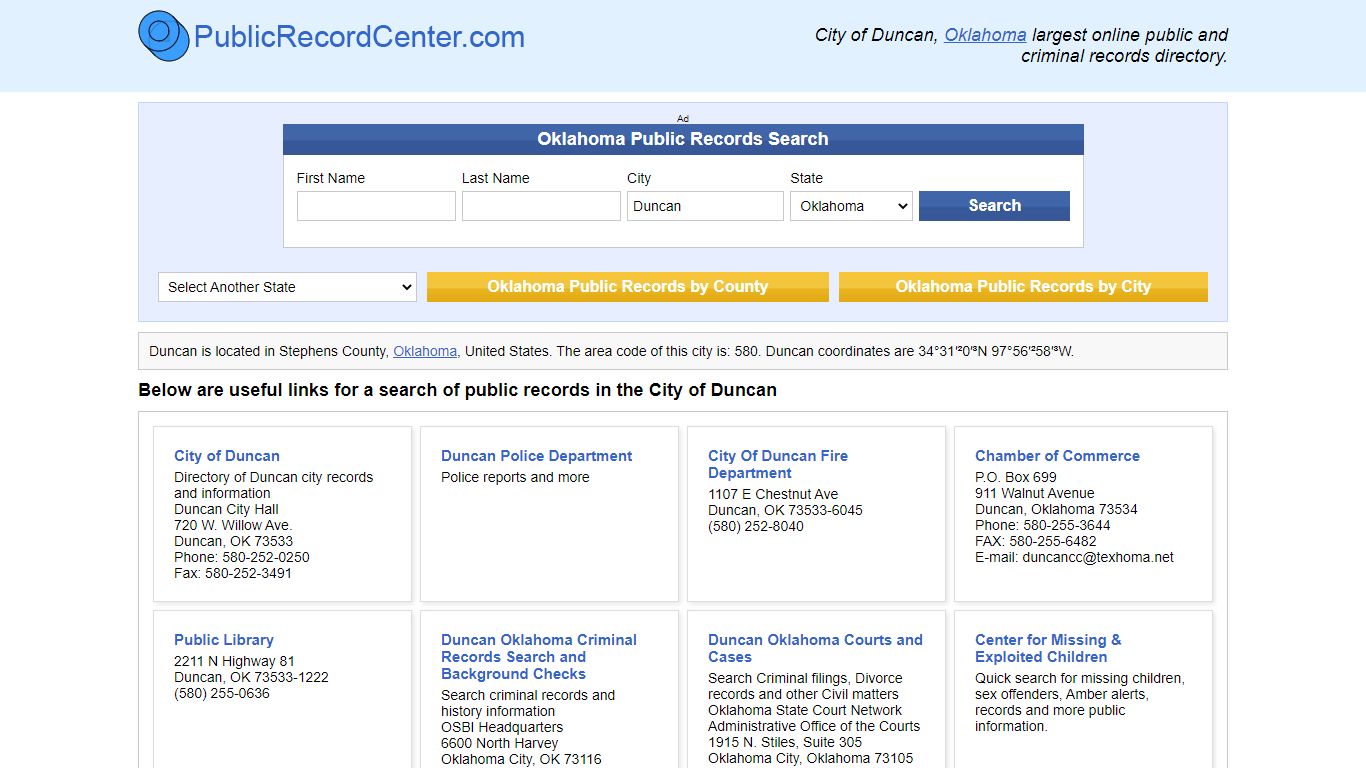Select the text Police reports and more

[515, 477]
